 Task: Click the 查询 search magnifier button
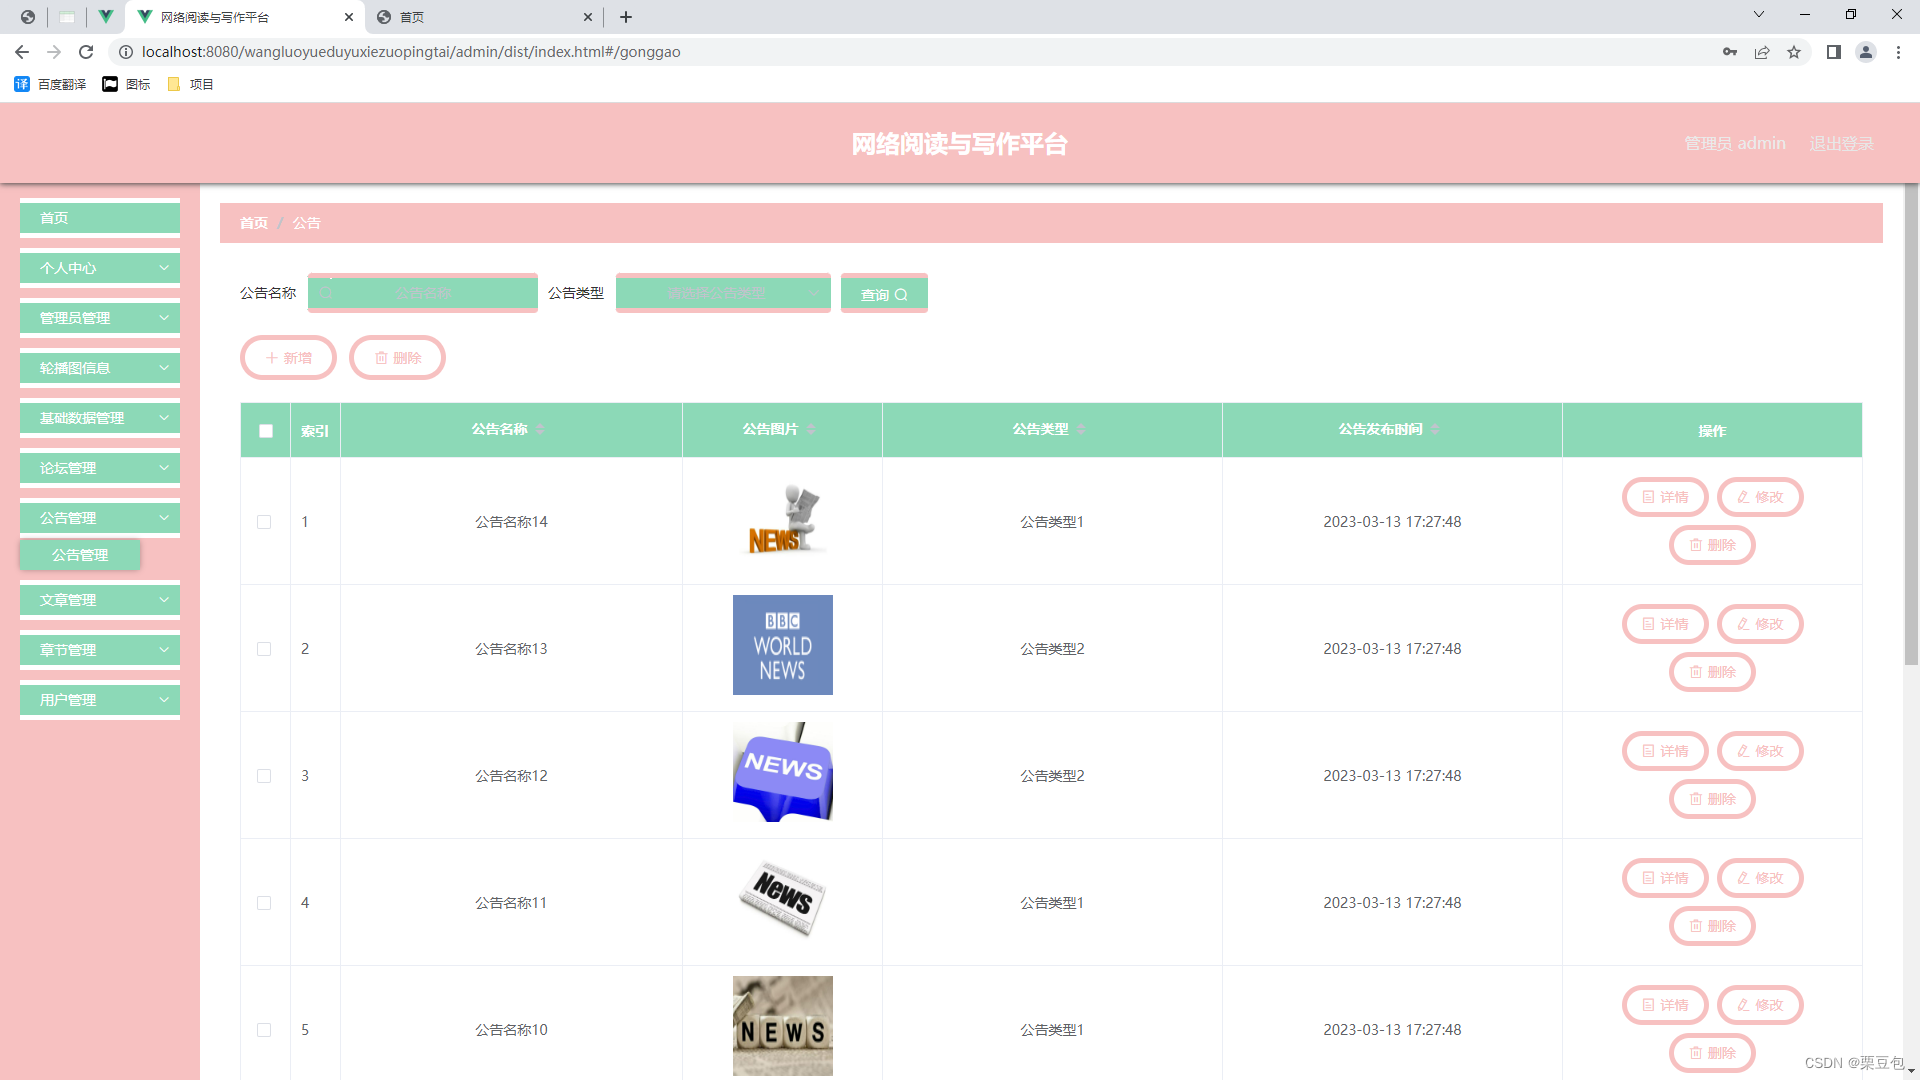[x=884, y=294]
